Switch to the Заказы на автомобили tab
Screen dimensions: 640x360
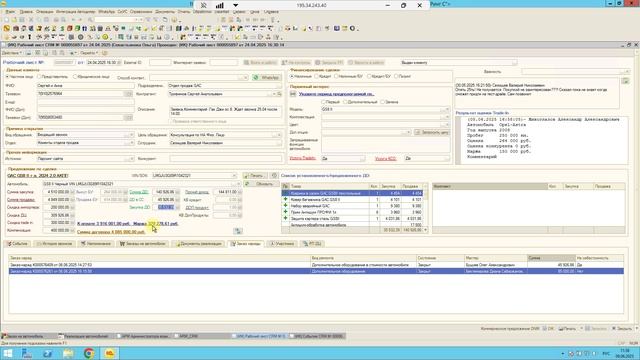(142, 244)
